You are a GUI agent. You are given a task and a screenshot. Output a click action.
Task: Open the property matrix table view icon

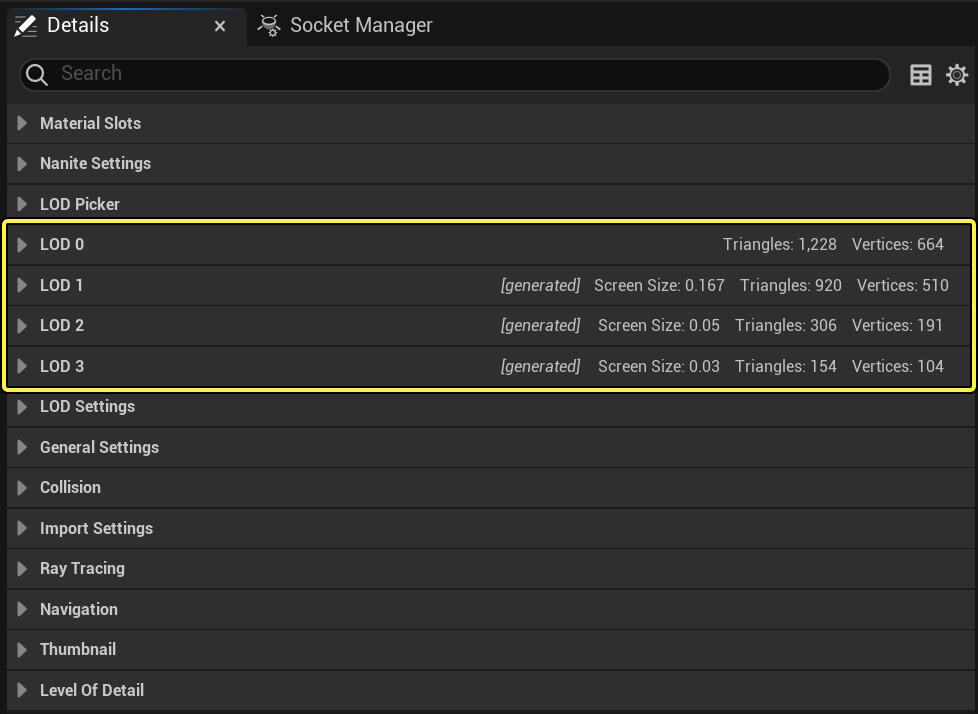(921, 75)
